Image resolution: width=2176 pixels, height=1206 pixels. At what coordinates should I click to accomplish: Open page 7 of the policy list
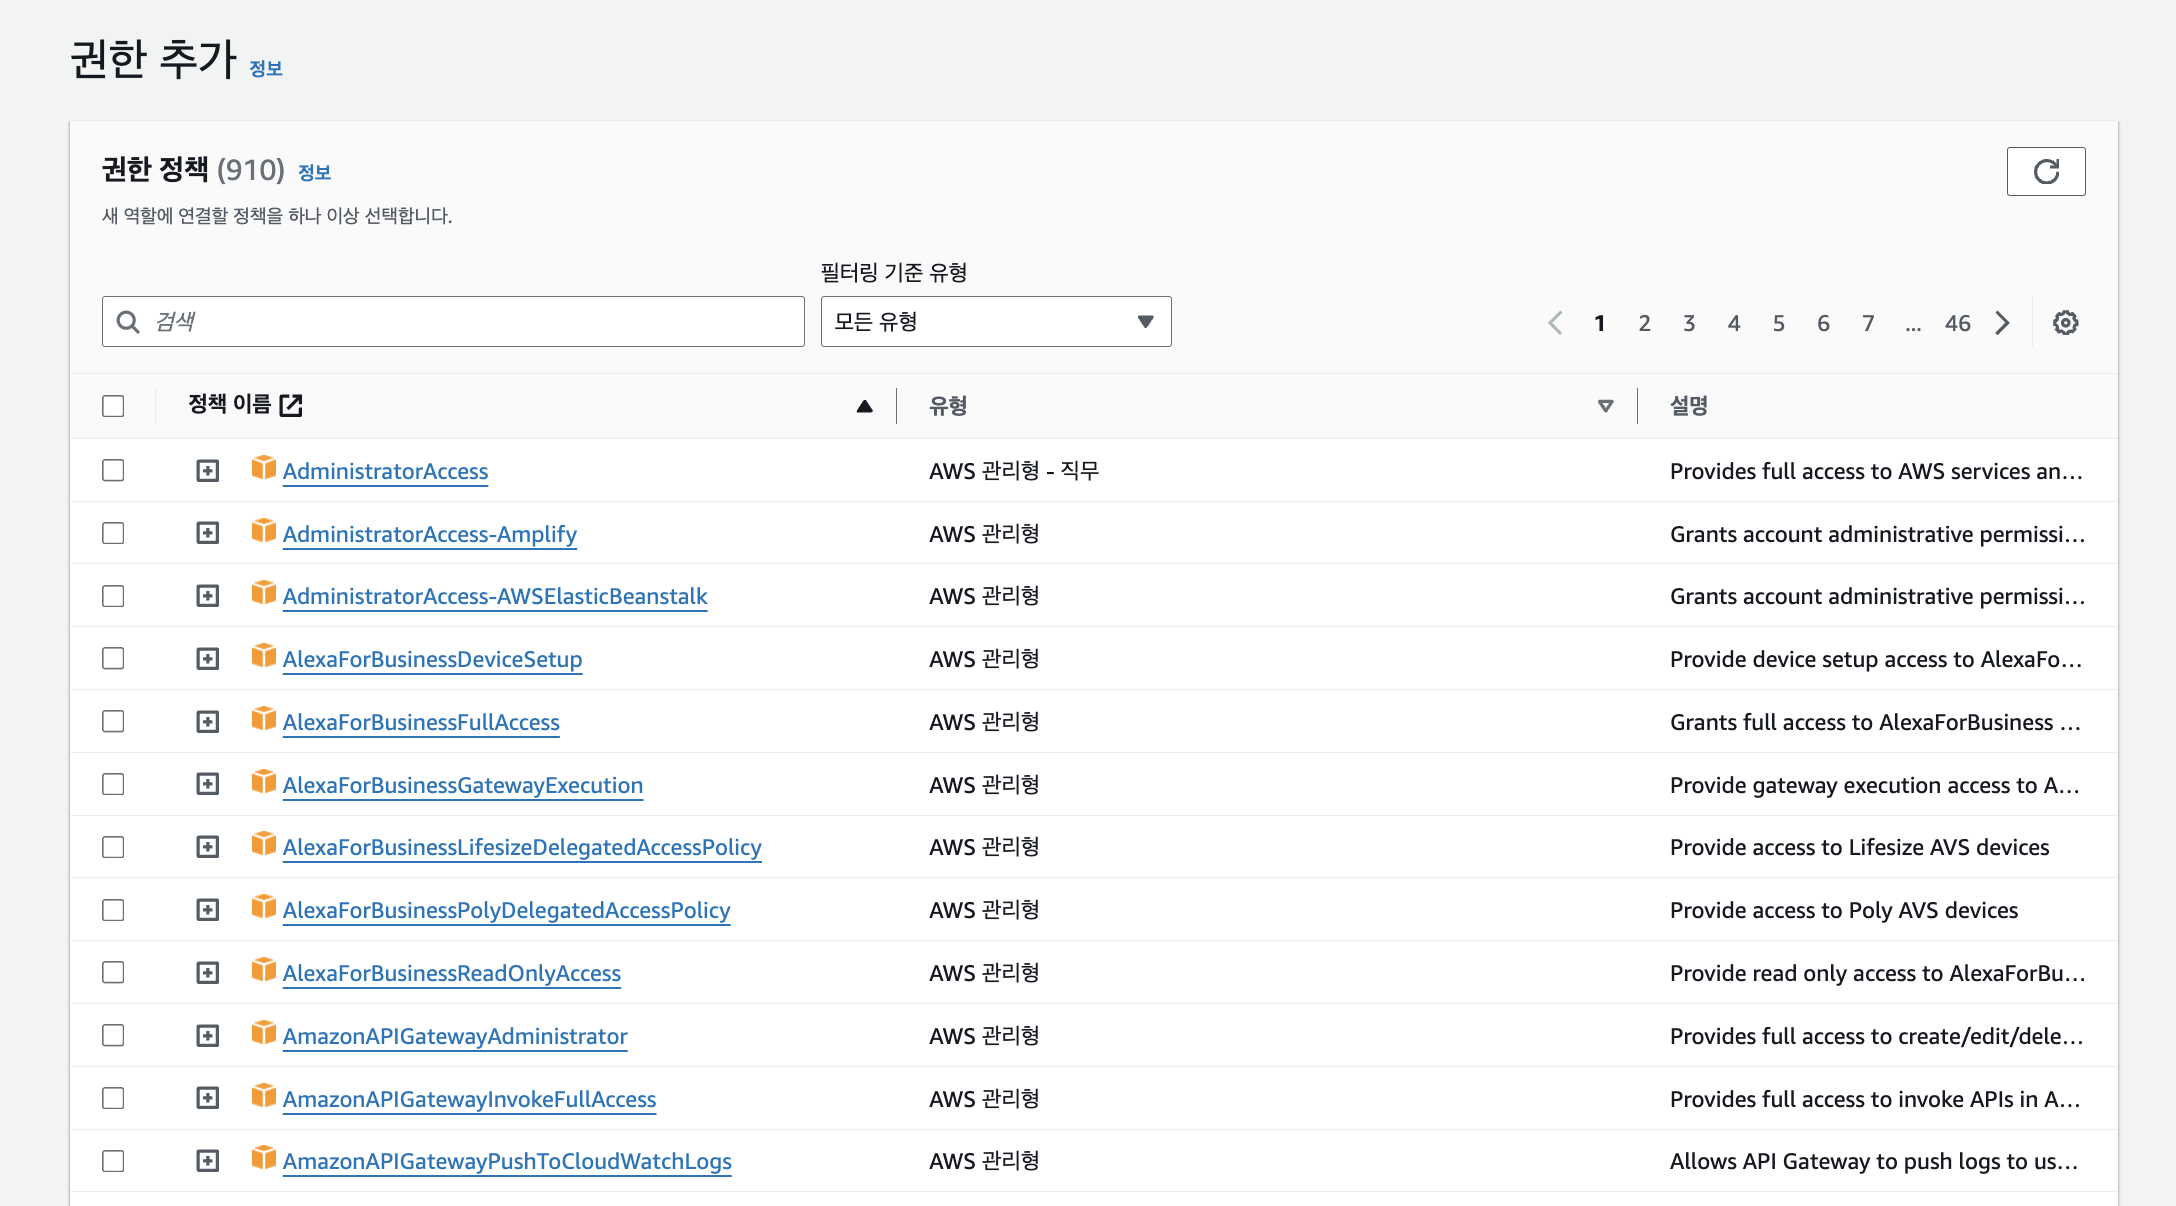click(1868, 323)
